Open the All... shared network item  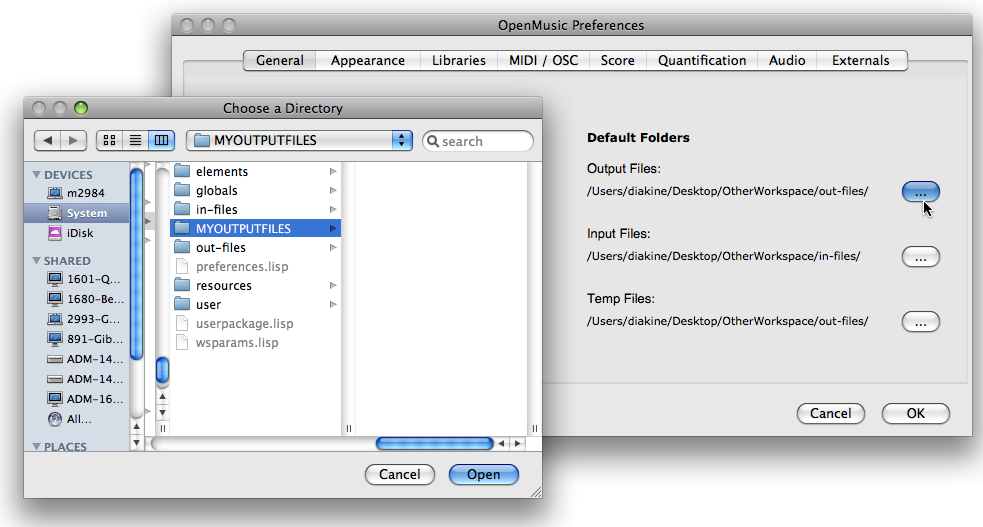[70, 419]
